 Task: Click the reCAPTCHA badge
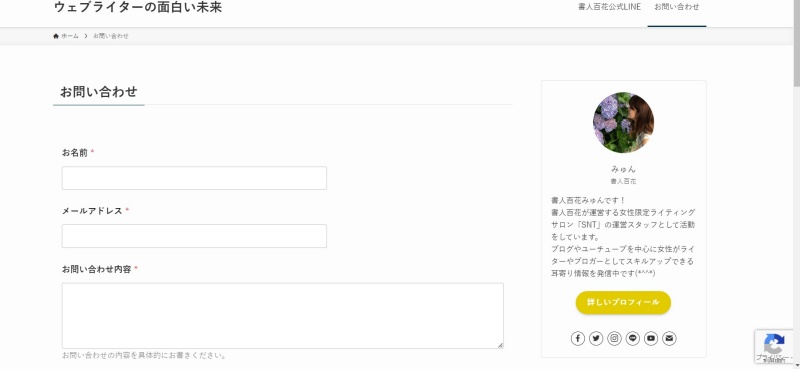point(775,347)
